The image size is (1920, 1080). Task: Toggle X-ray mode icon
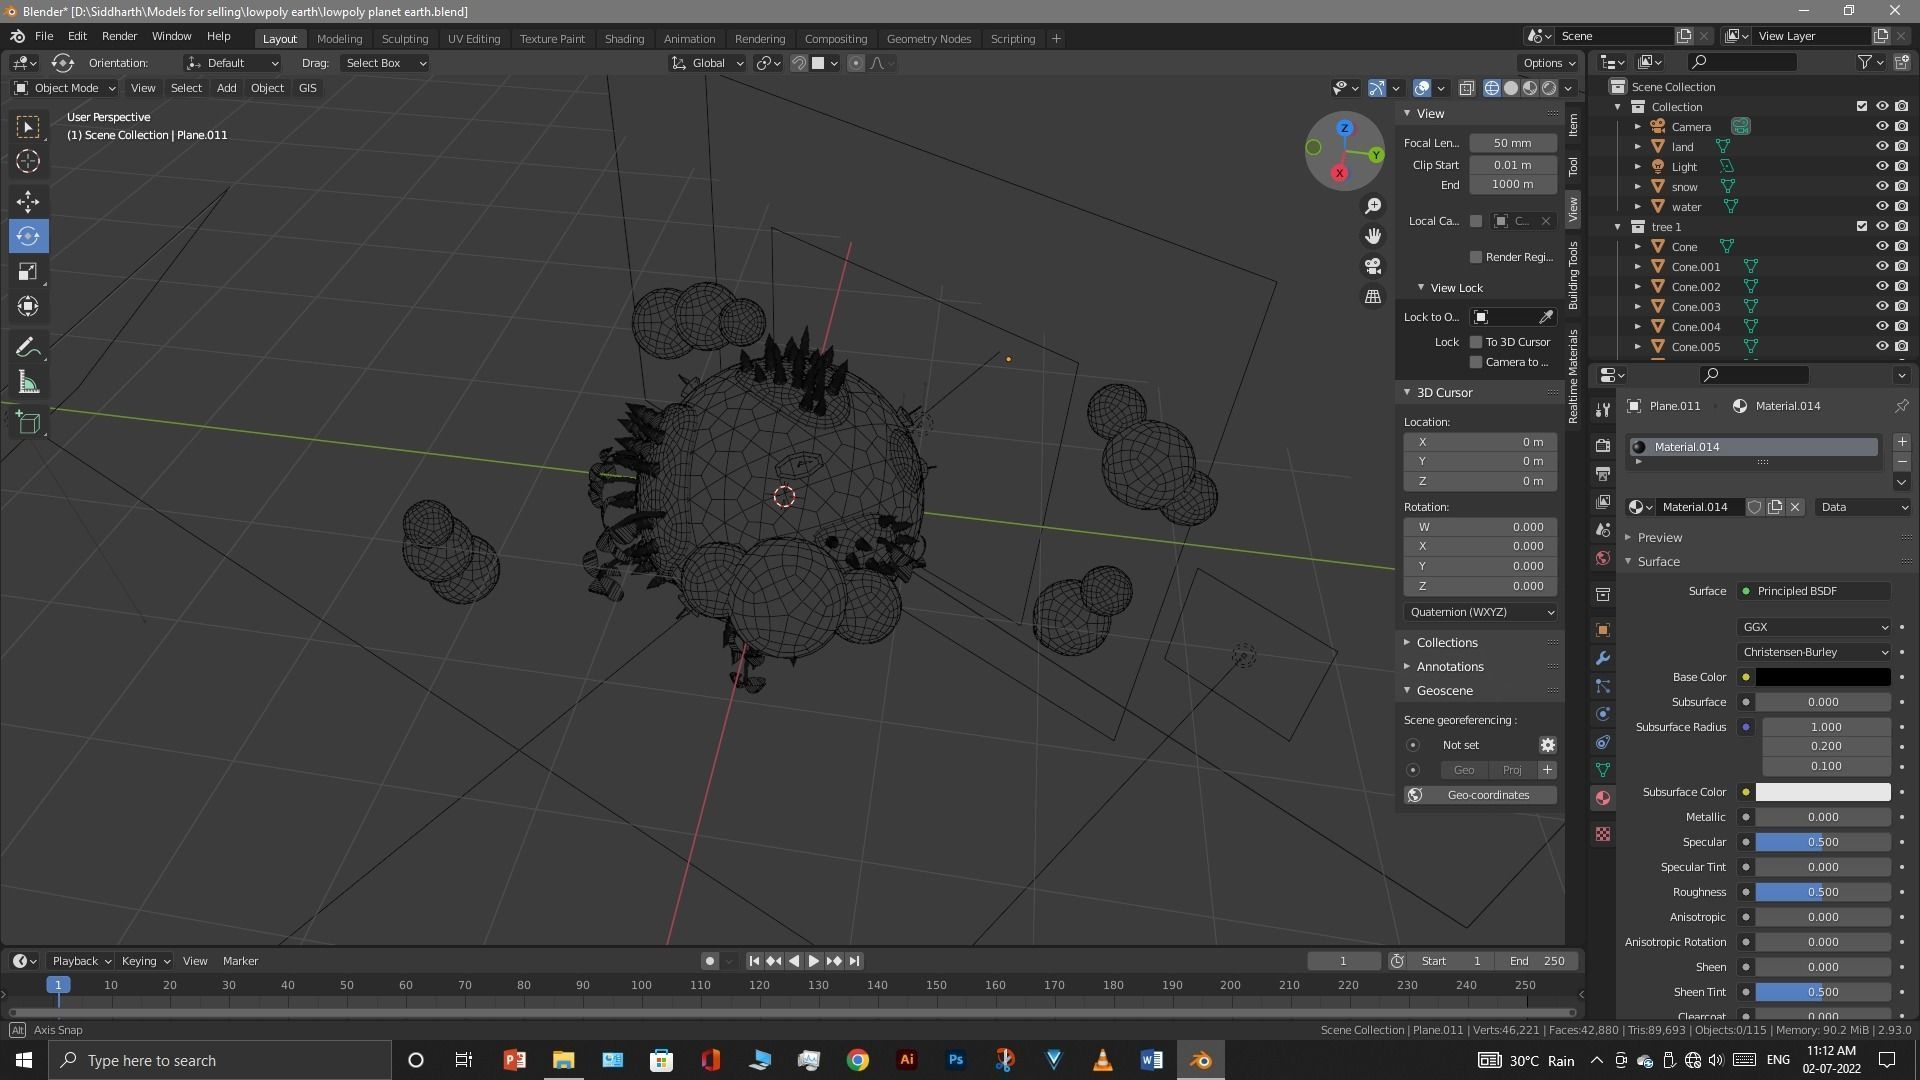click(x=1466, y=88)
